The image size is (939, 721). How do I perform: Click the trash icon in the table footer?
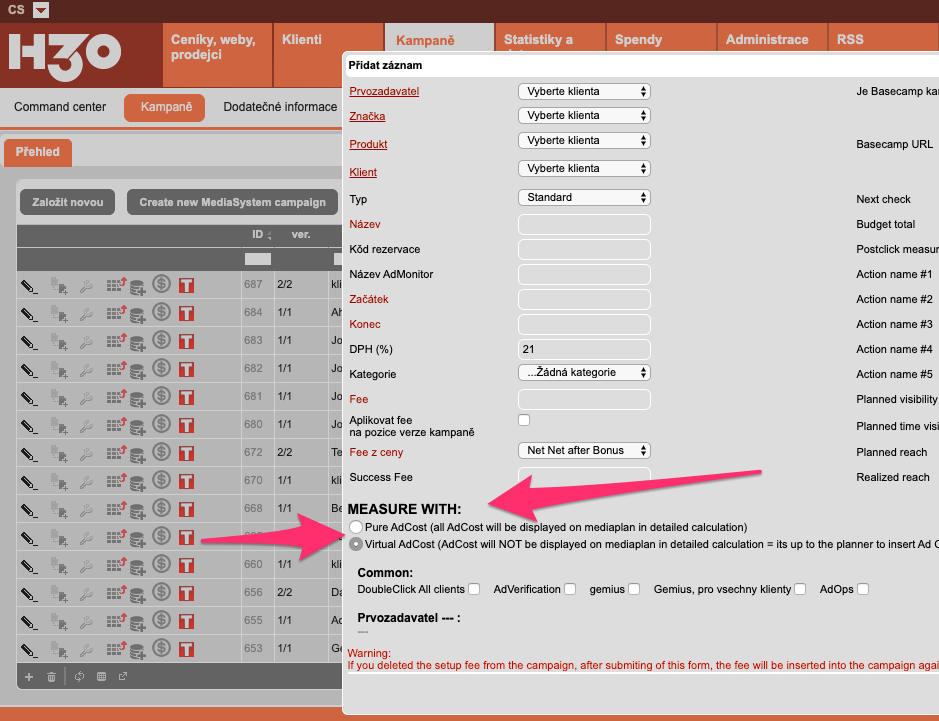click(x=51, y=677)
